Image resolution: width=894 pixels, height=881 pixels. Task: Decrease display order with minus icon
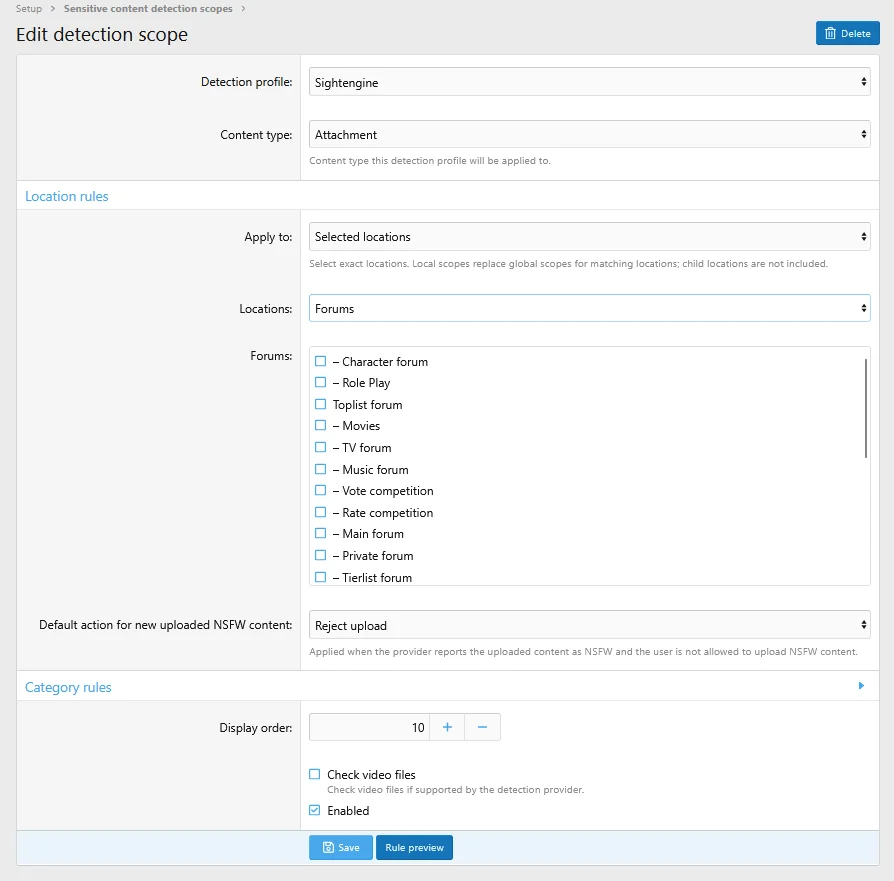482,727
